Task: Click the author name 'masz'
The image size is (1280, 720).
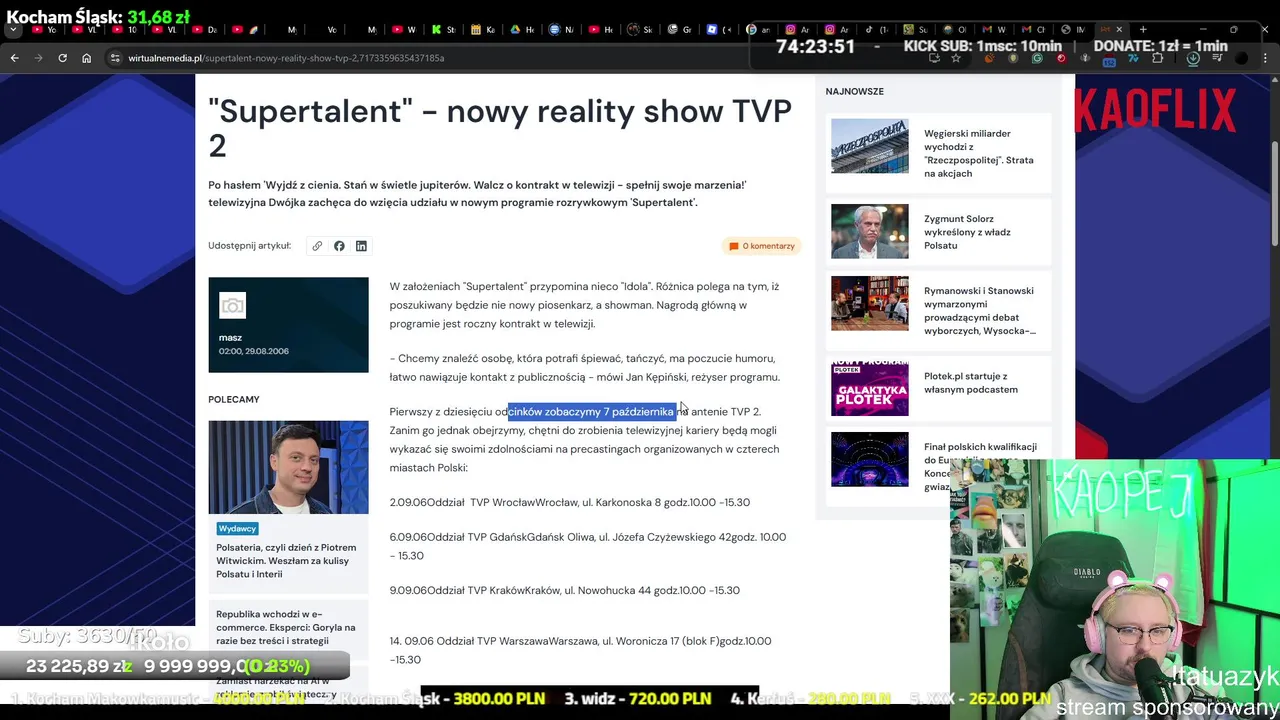Action: click(x=230, y=338)
